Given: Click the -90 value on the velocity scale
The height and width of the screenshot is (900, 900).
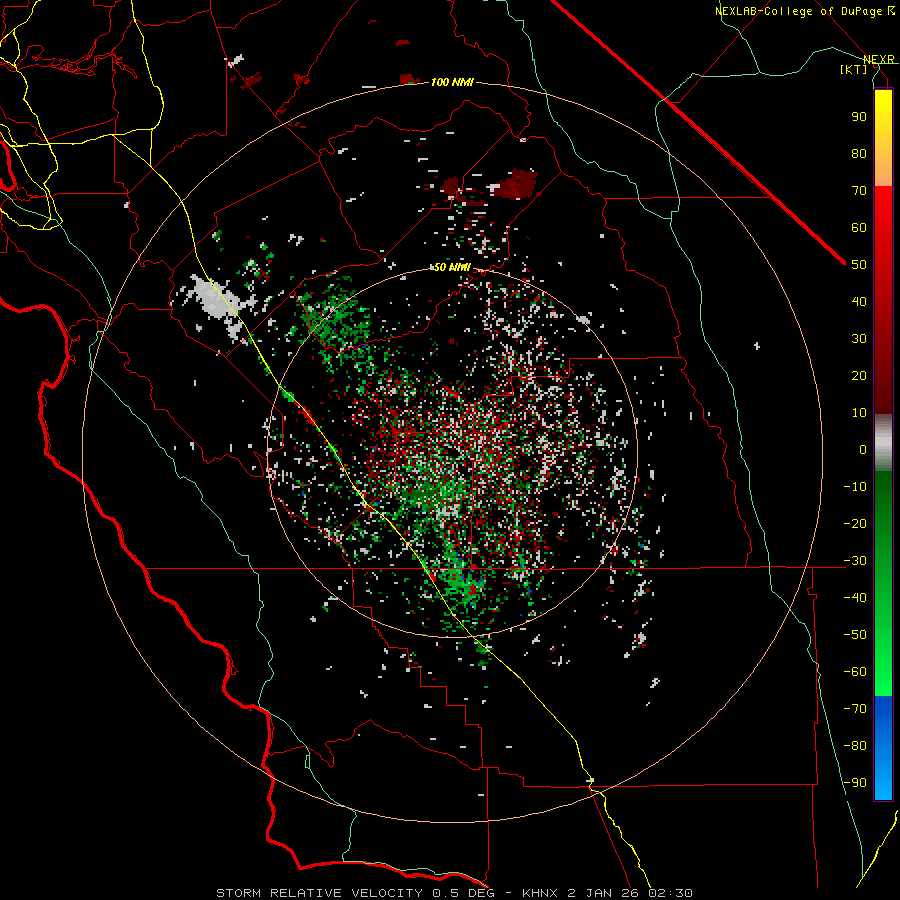Looking at the screenshot, I should (x=855, y=782).
